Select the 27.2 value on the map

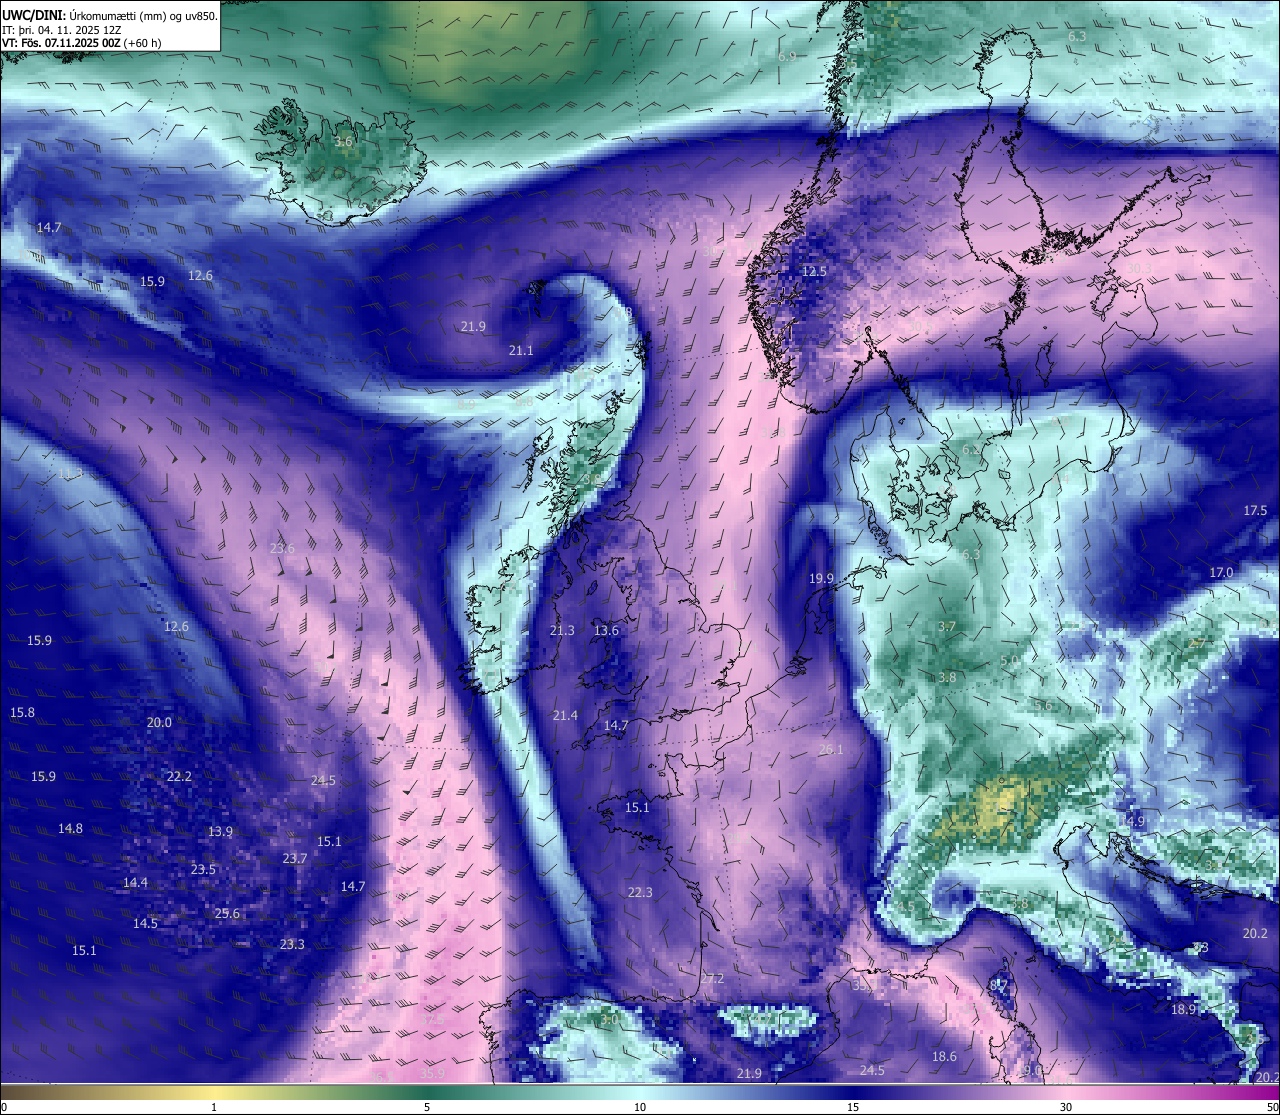[x=712, y=979]
